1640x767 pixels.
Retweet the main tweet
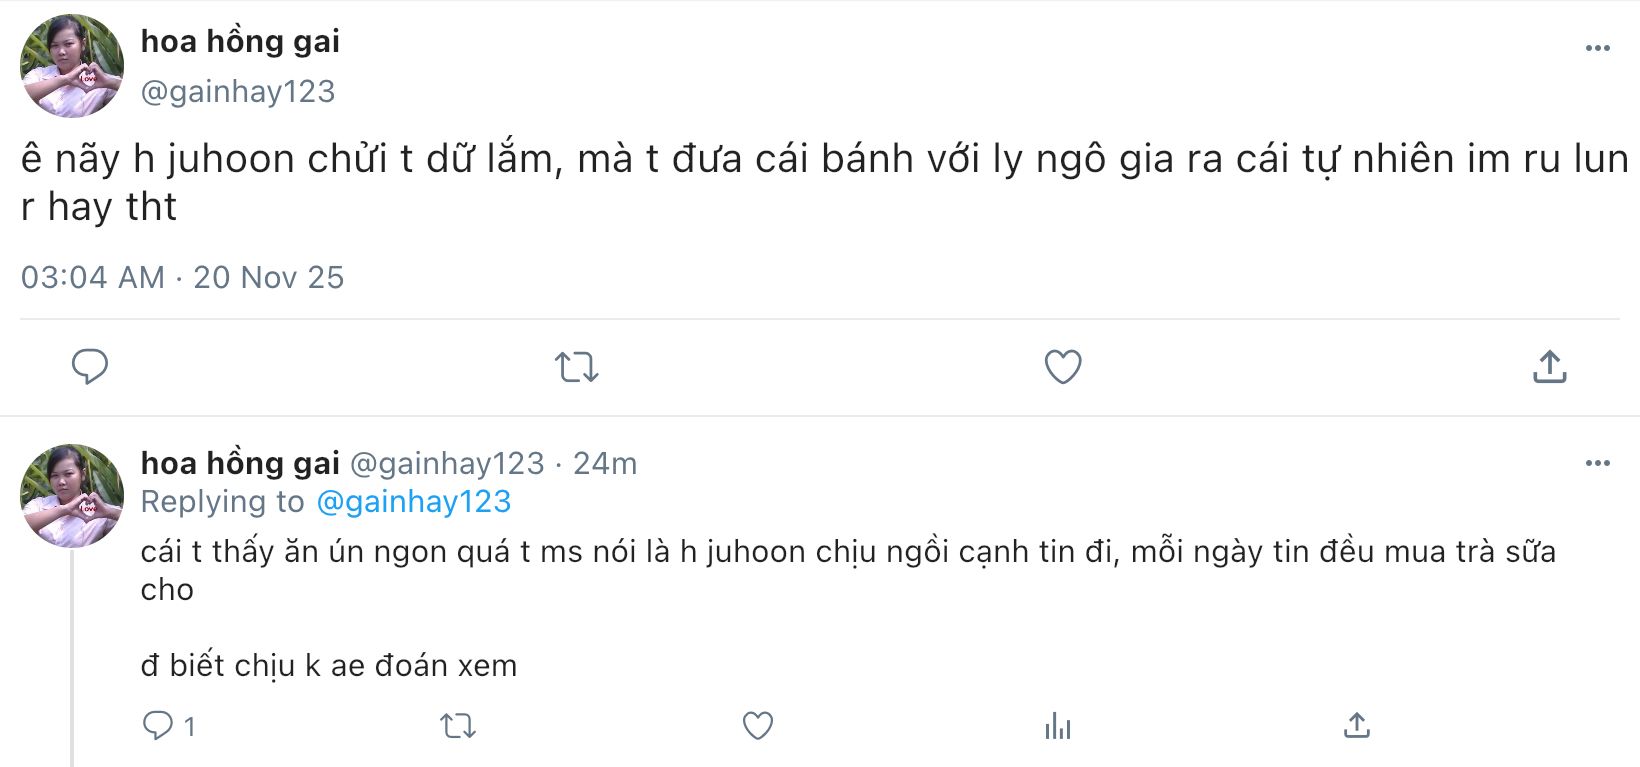pyautogui.click(x=577, y=367)
